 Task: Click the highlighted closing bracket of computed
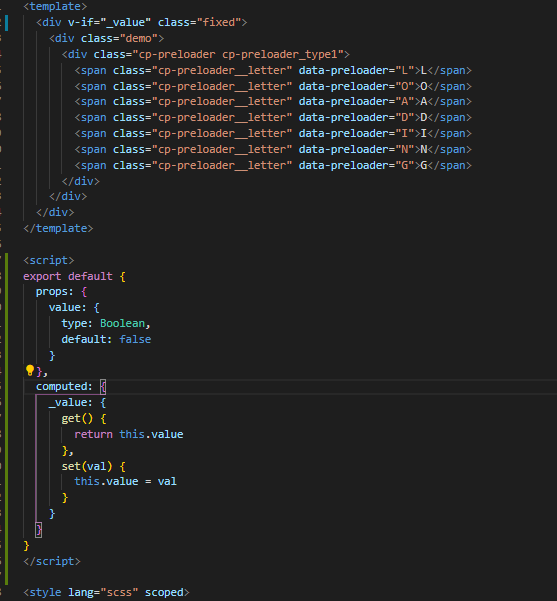pos(39,530)
